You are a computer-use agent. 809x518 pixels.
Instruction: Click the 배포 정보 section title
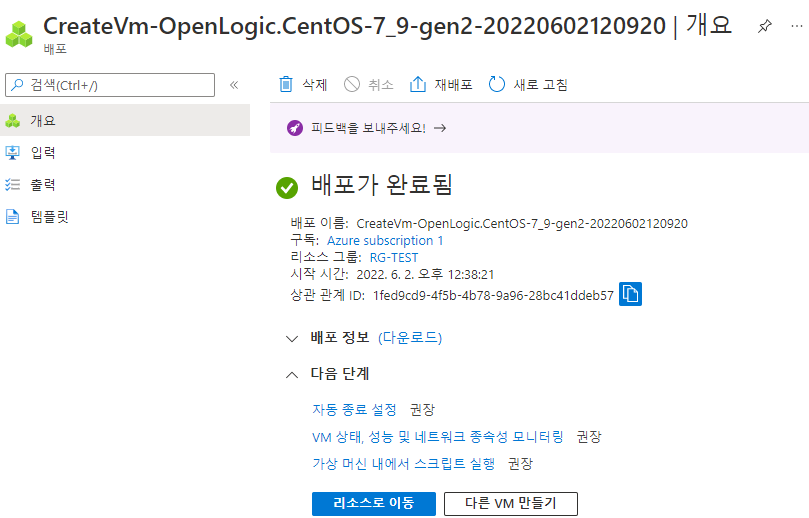(x=340, y=337)
